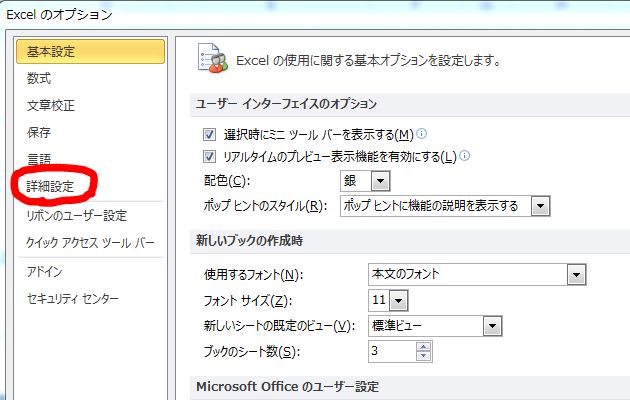Select クイック アクセス ツール バー category
This screenshot has width=630, height=400.
pyautogui.click(x=90, y=243)
